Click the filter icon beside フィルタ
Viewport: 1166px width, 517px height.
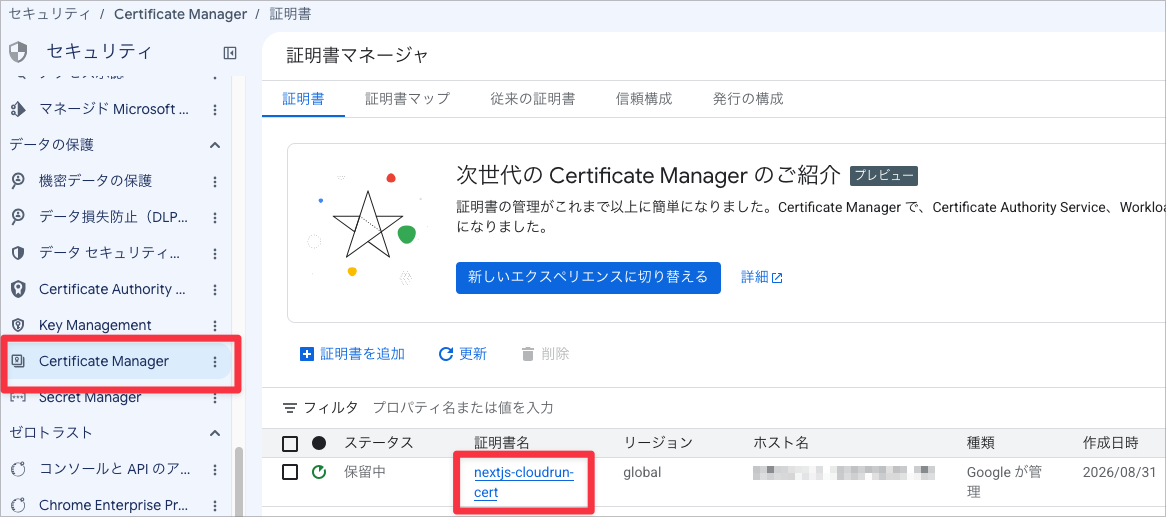click(x=290, y=408)
